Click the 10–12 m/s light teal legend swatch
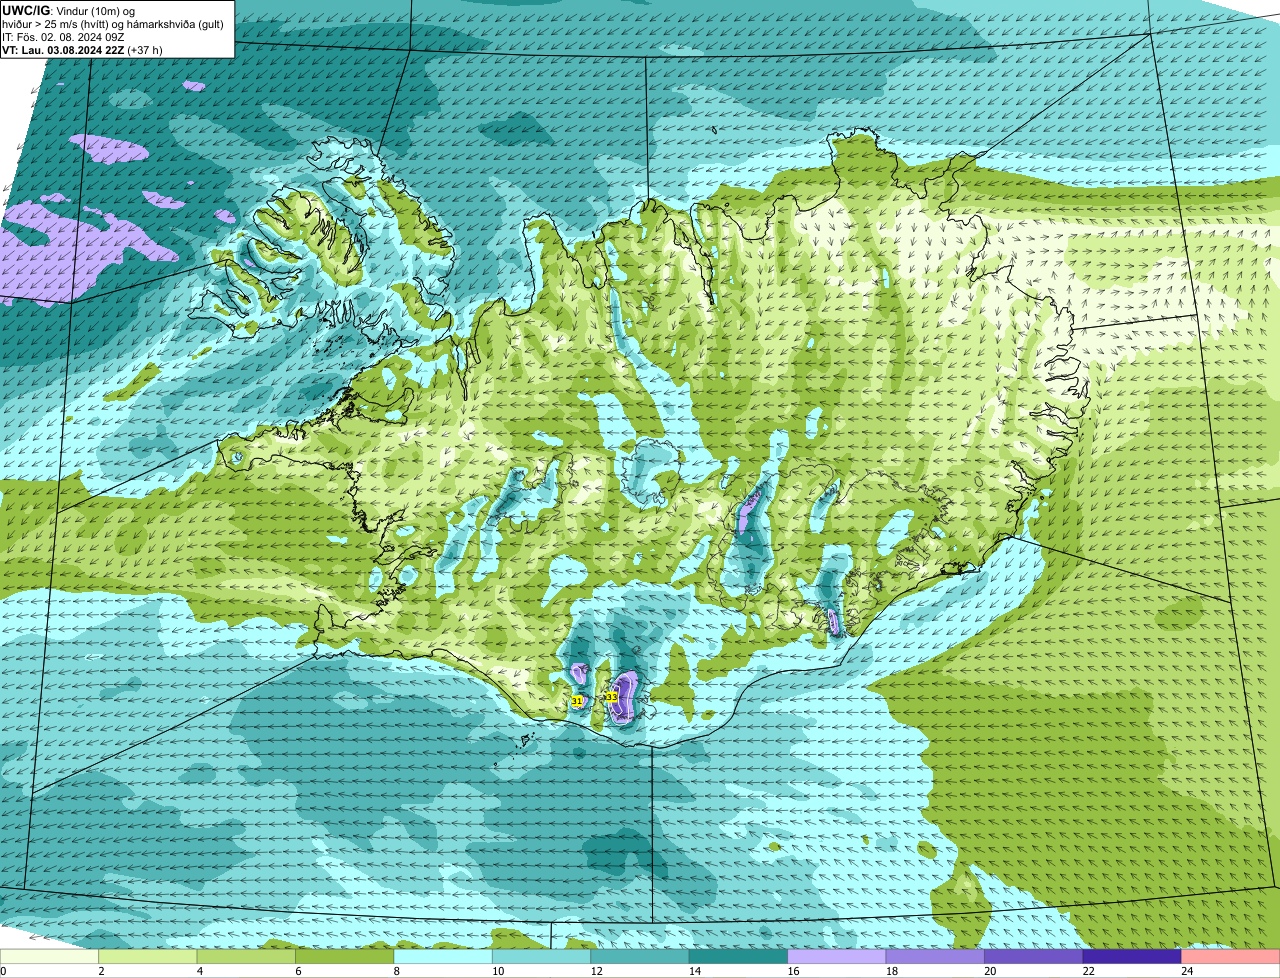 (541, 956)
